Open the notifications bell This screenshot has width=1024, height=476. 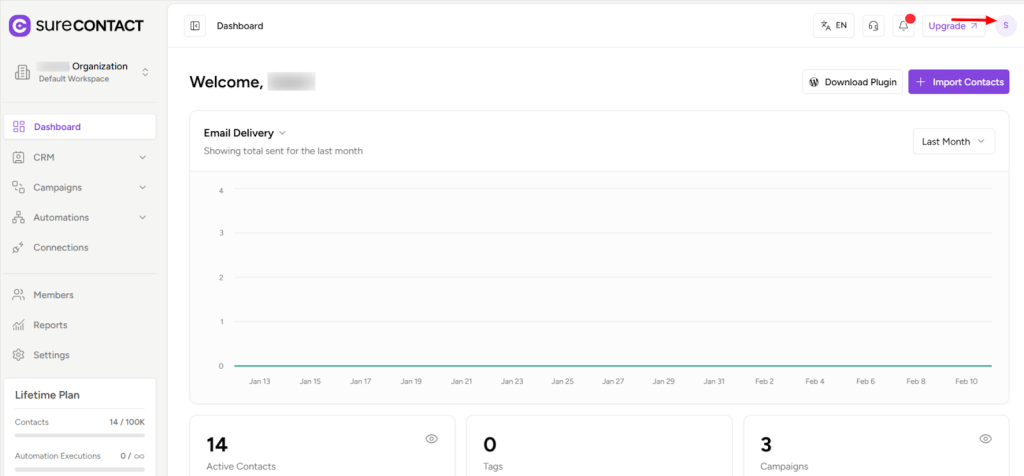click(904, 26)
